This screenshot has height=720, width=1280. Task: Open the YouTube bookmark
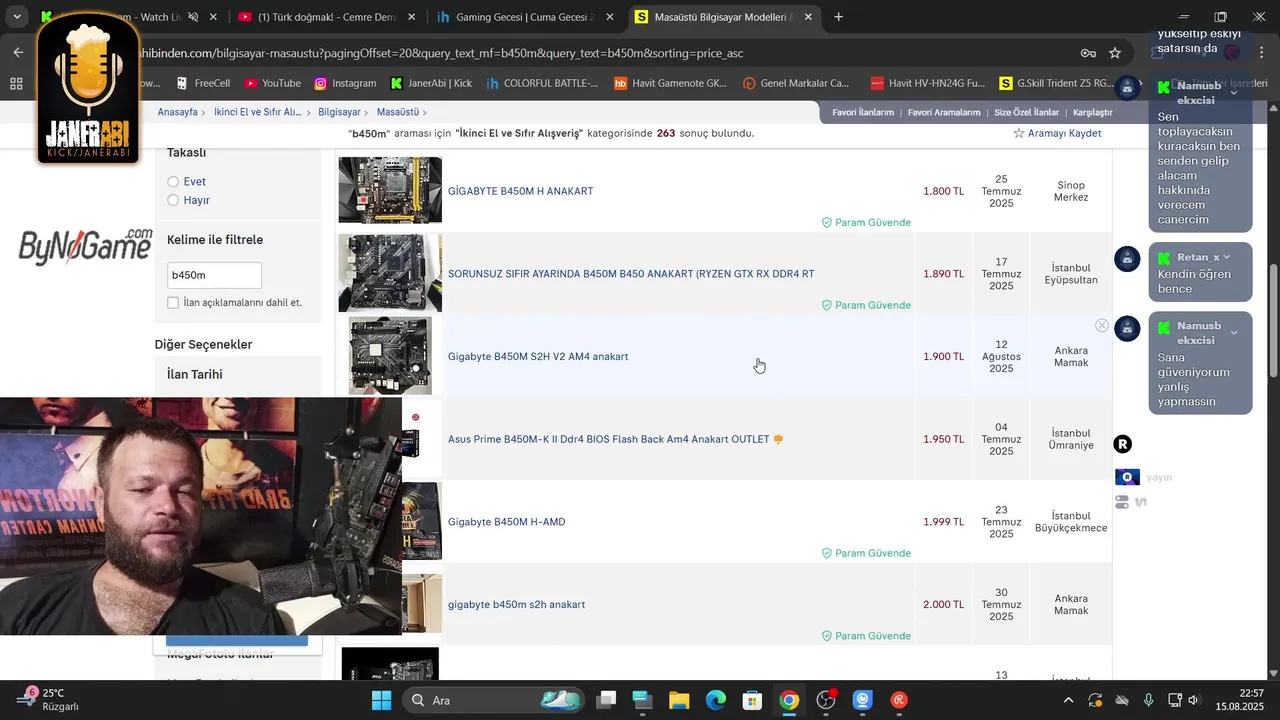[273, 83]
